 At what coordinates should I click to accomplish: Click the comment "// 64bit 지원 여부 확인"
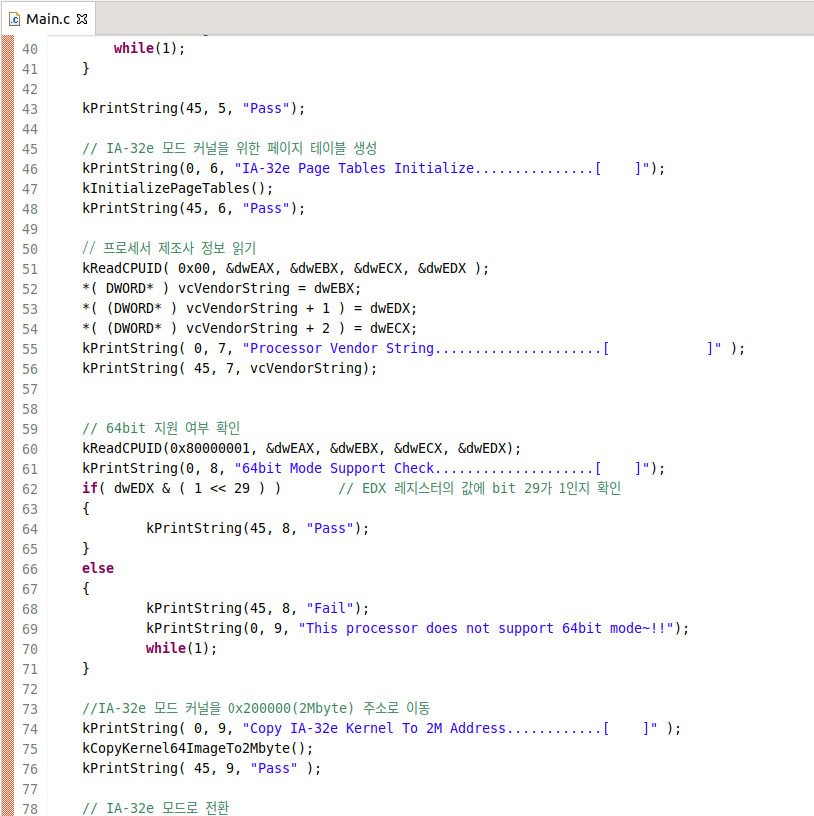[161, 428]
